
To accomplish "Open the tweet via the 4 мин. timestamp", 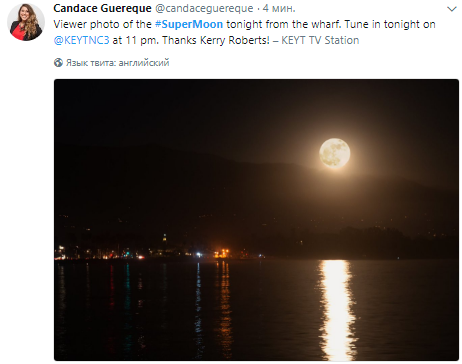I will pos(279,8).
